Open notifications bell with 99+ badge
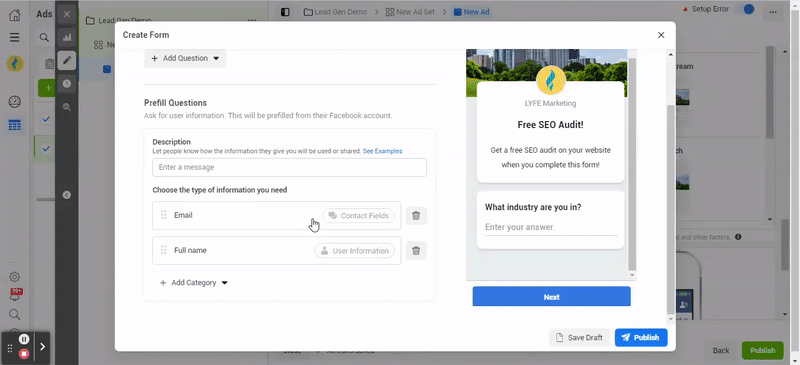Viewport: 800px width, 365px height. tap(16, 295)
